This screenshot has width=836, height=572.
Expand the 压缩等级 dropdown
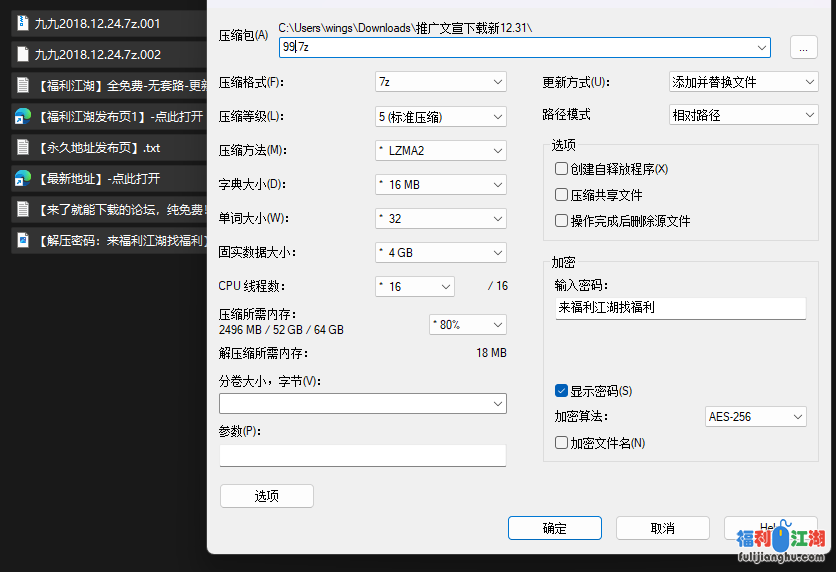[x=440, y=117]
